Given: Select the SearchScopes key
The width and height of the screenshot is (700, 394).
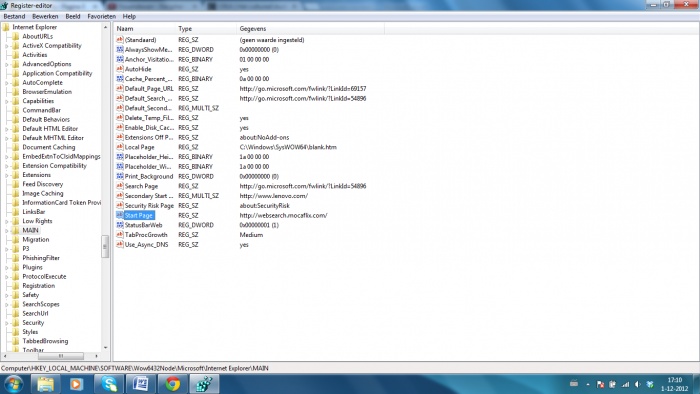Looking at the screenshot, I should tap(41, 304).
